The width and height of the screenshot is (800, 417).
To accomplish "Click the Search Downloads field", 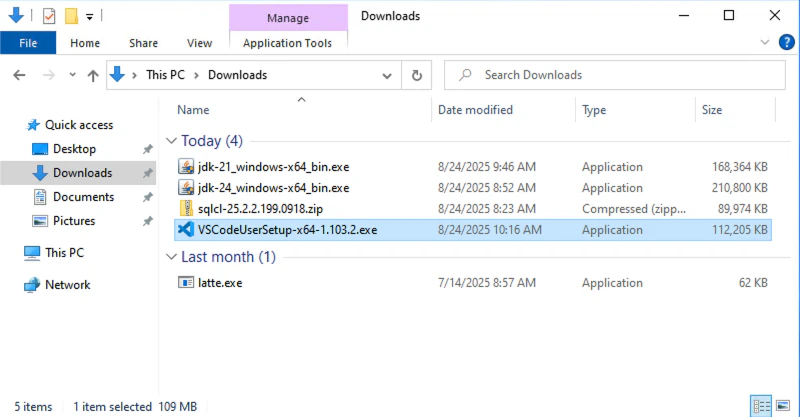I will click(615, 75).
